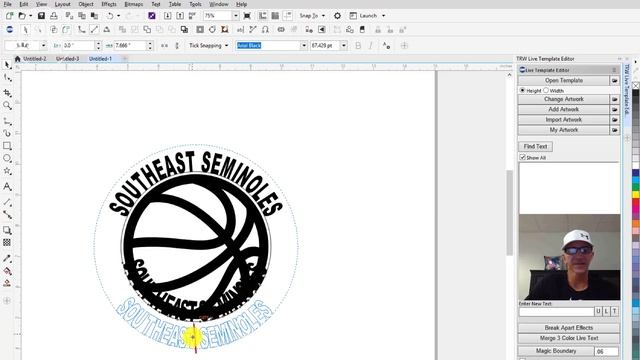640x360 pixels.
Task: Open the Options gear icon
Action: (x=337, y=16)
